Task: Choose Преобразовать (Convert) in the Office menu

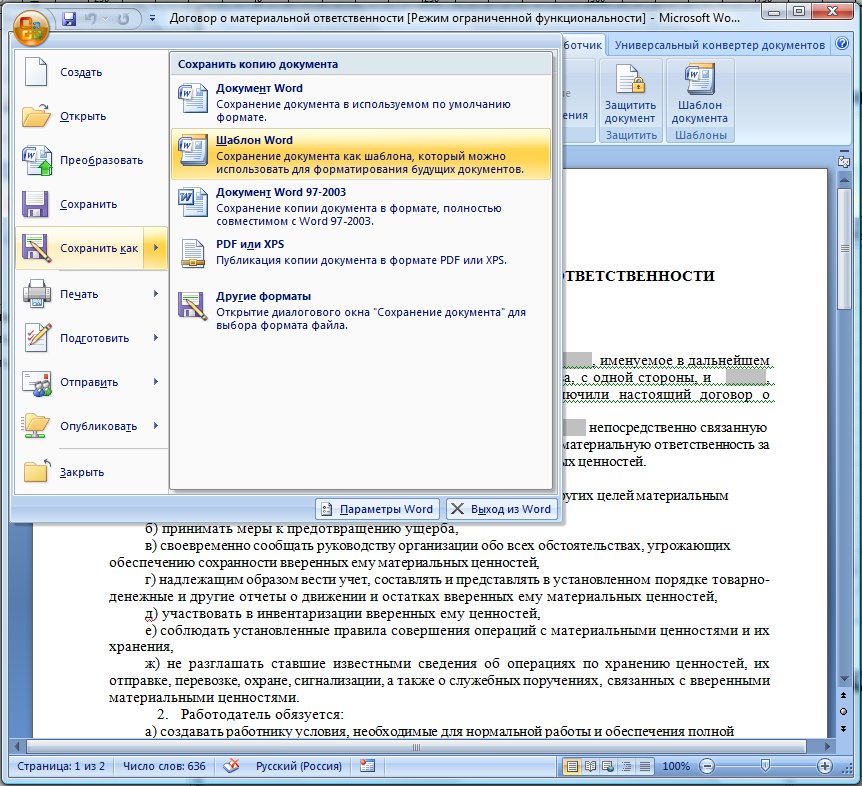Action: pos(91,160)
